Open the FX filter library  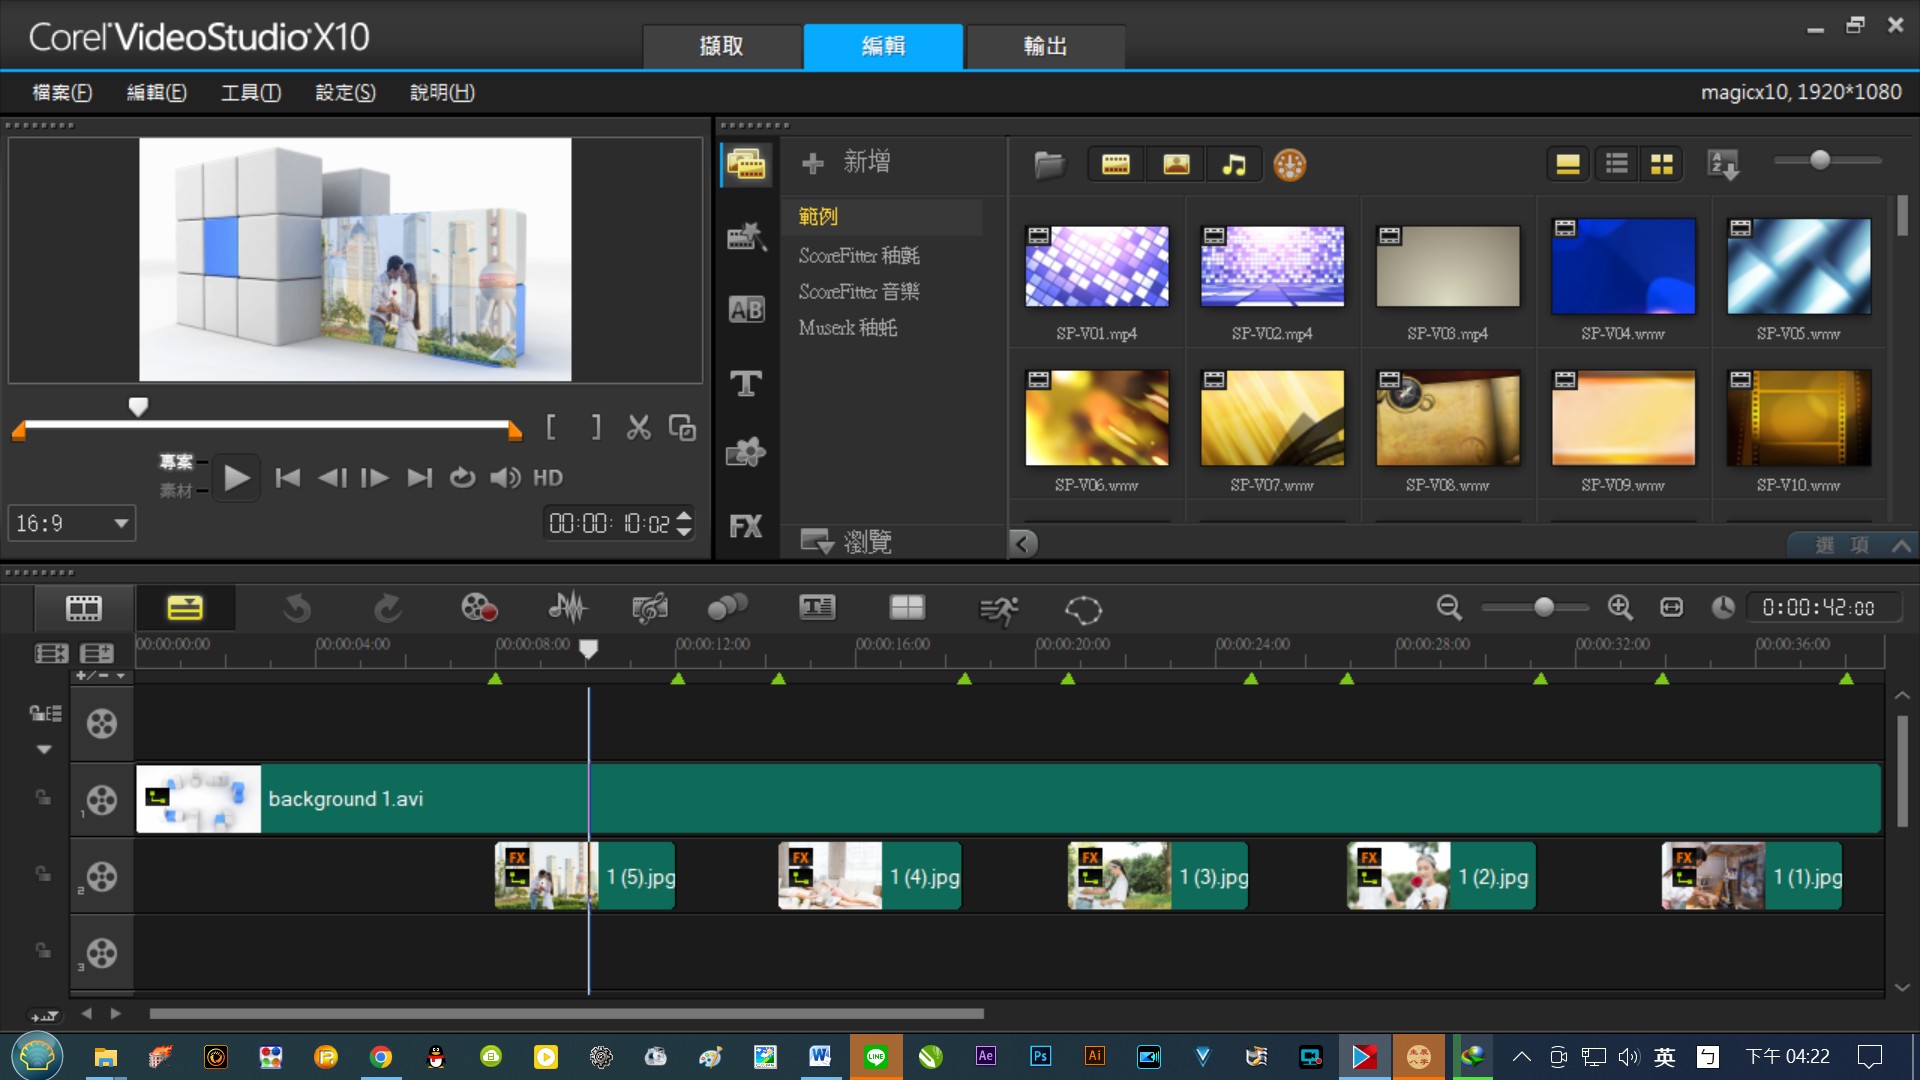(x=746, y=527)
